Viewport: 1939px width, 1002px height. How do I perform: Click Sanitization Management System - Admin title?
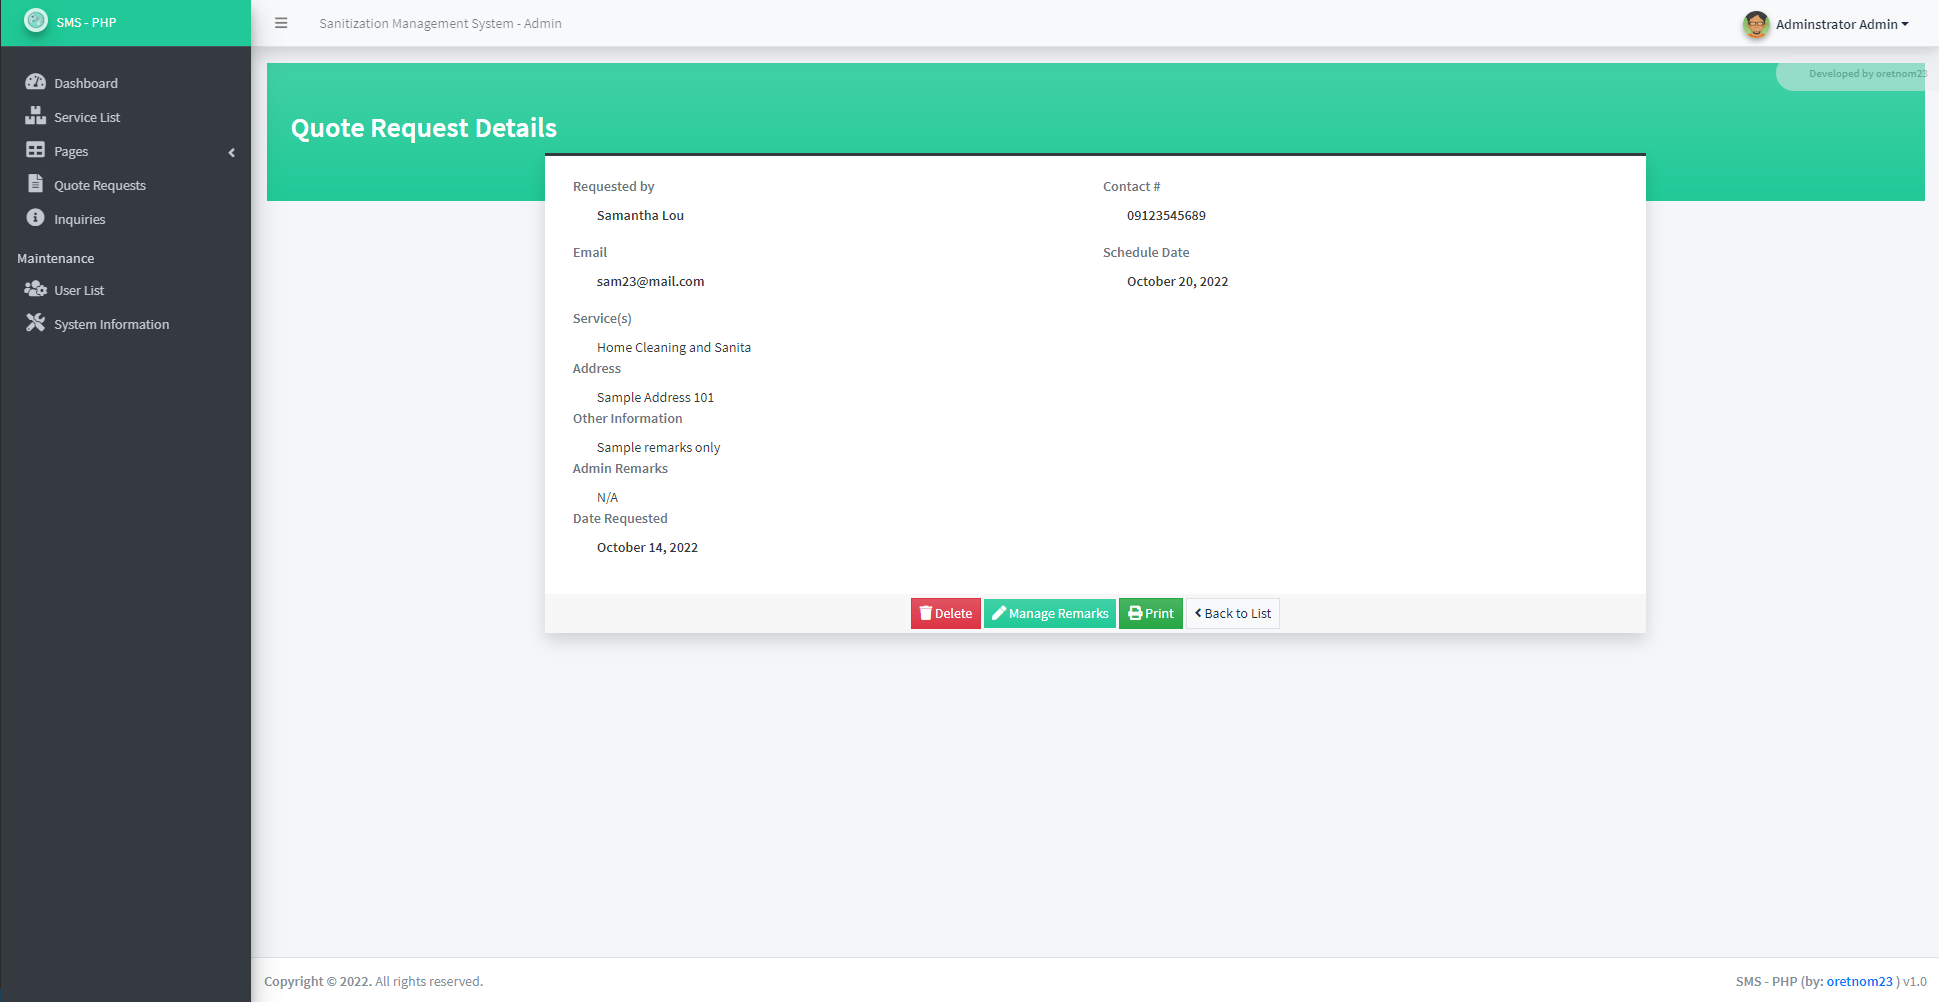440,23
